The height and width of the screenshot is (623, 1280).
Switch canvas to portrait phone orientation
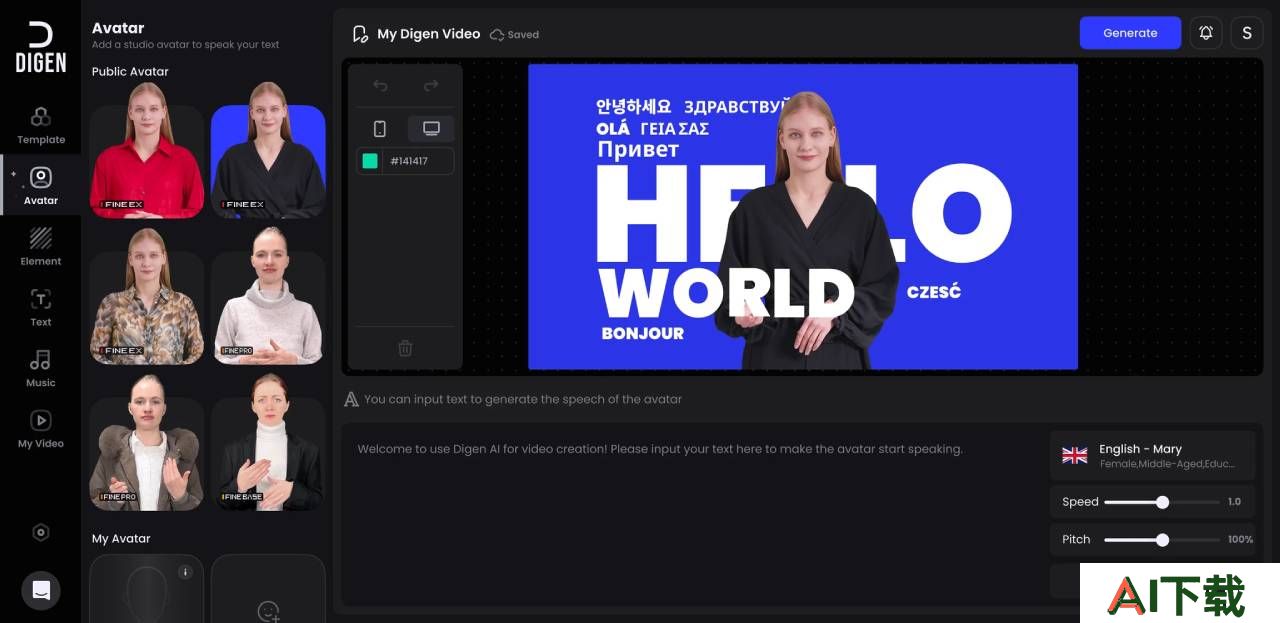click(380, 129)
